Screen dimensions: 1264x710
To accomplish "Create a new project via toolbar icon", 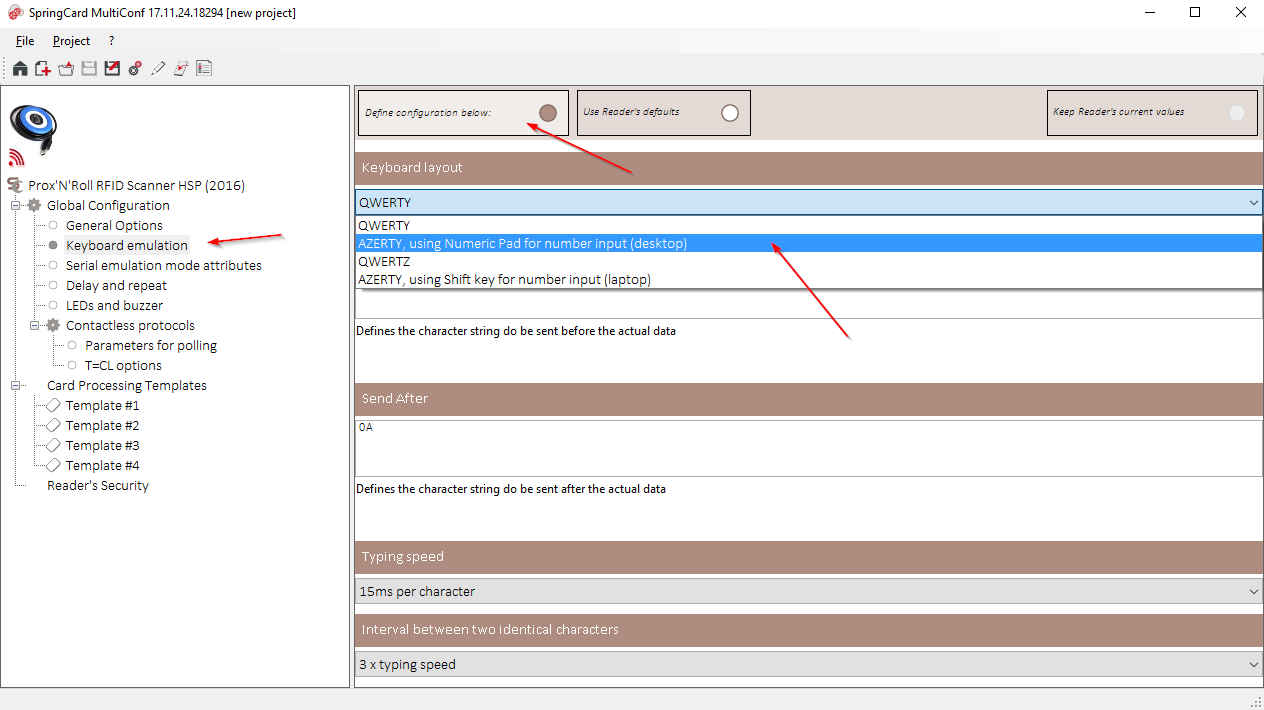I will pyautogui.click(x=43, y=69).
